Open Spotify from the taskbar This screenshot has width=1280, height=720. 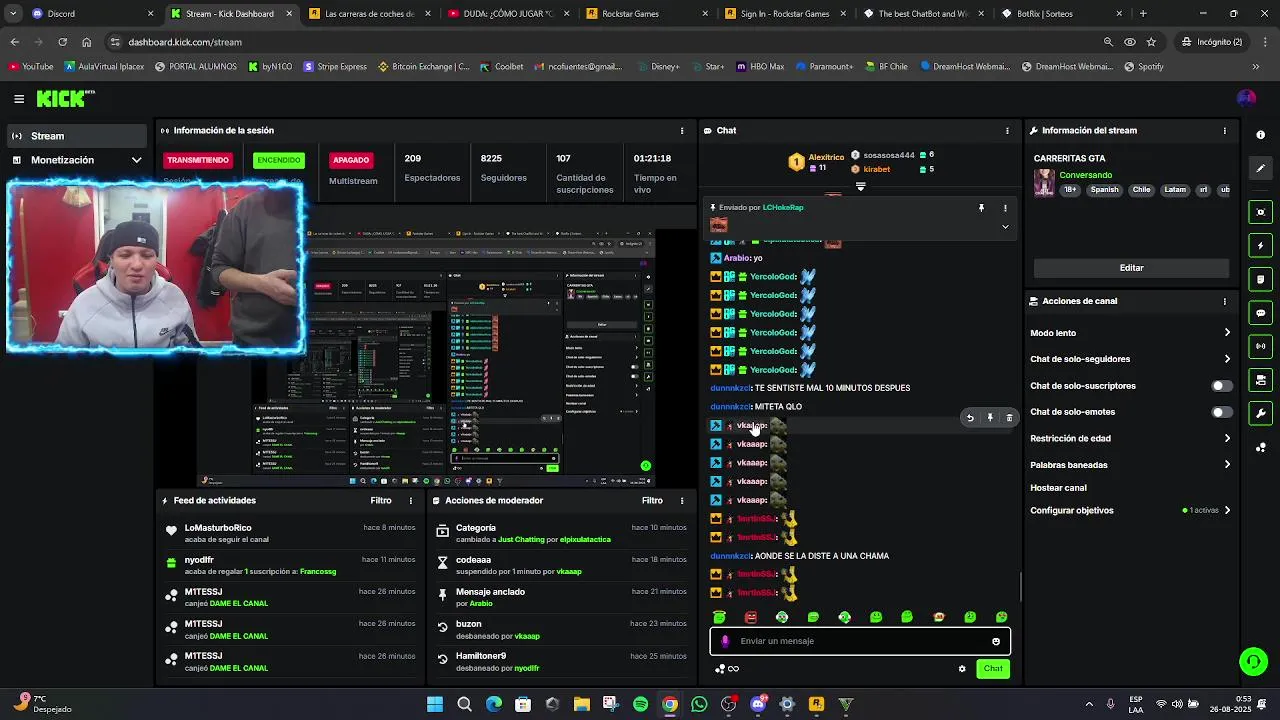[640, 705]
